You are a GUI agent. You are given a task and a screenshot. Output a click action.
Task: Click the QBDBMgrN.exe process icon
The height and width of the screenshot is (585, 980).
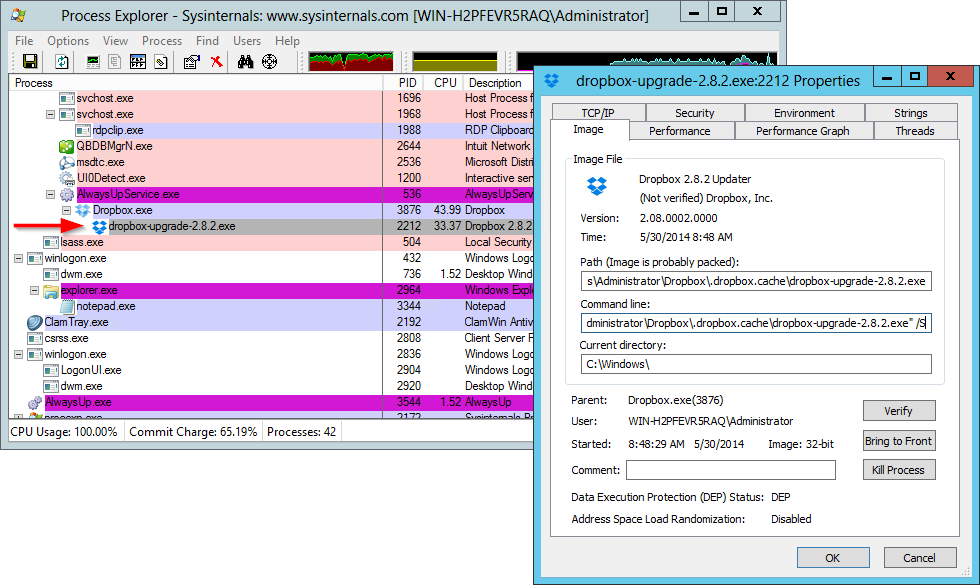67,146
